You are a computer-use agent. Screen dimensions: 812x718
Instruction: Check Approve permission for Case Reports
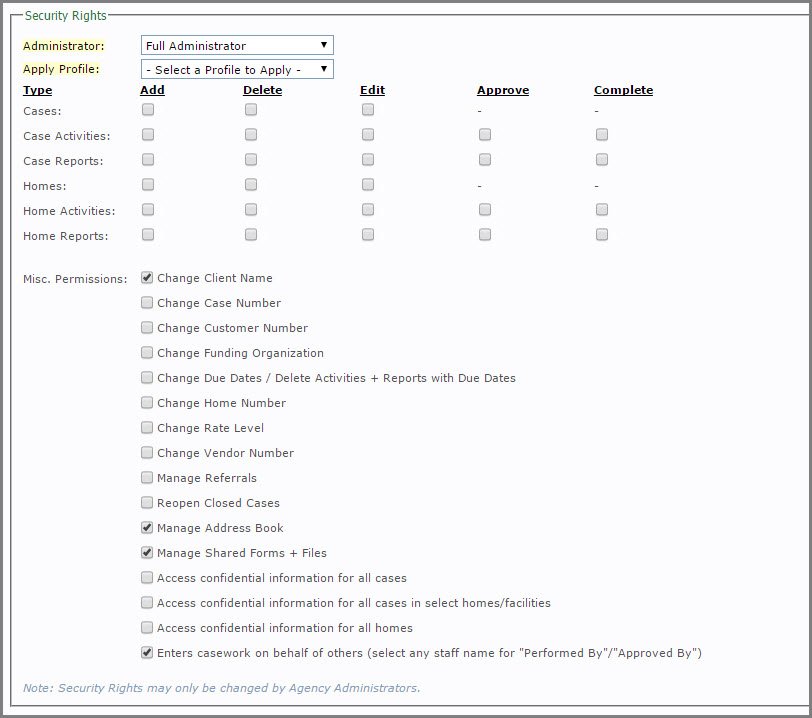485,160
